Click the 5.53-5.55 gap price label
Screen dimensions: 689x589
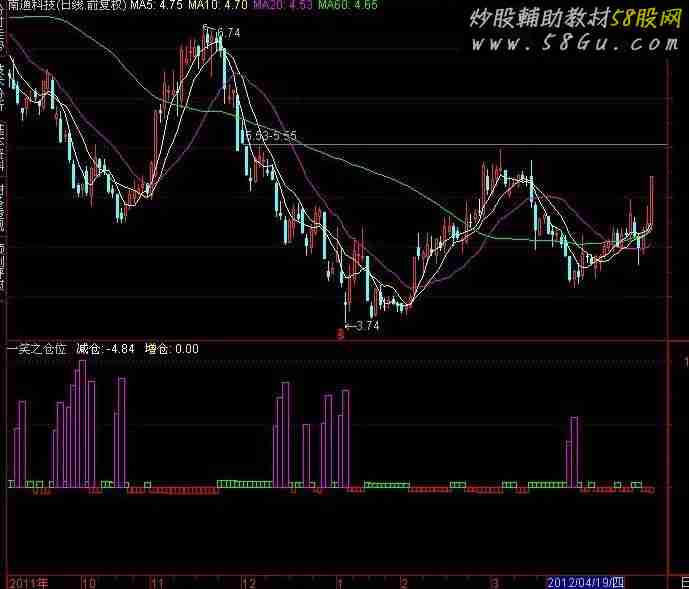[x=270, y=134]
